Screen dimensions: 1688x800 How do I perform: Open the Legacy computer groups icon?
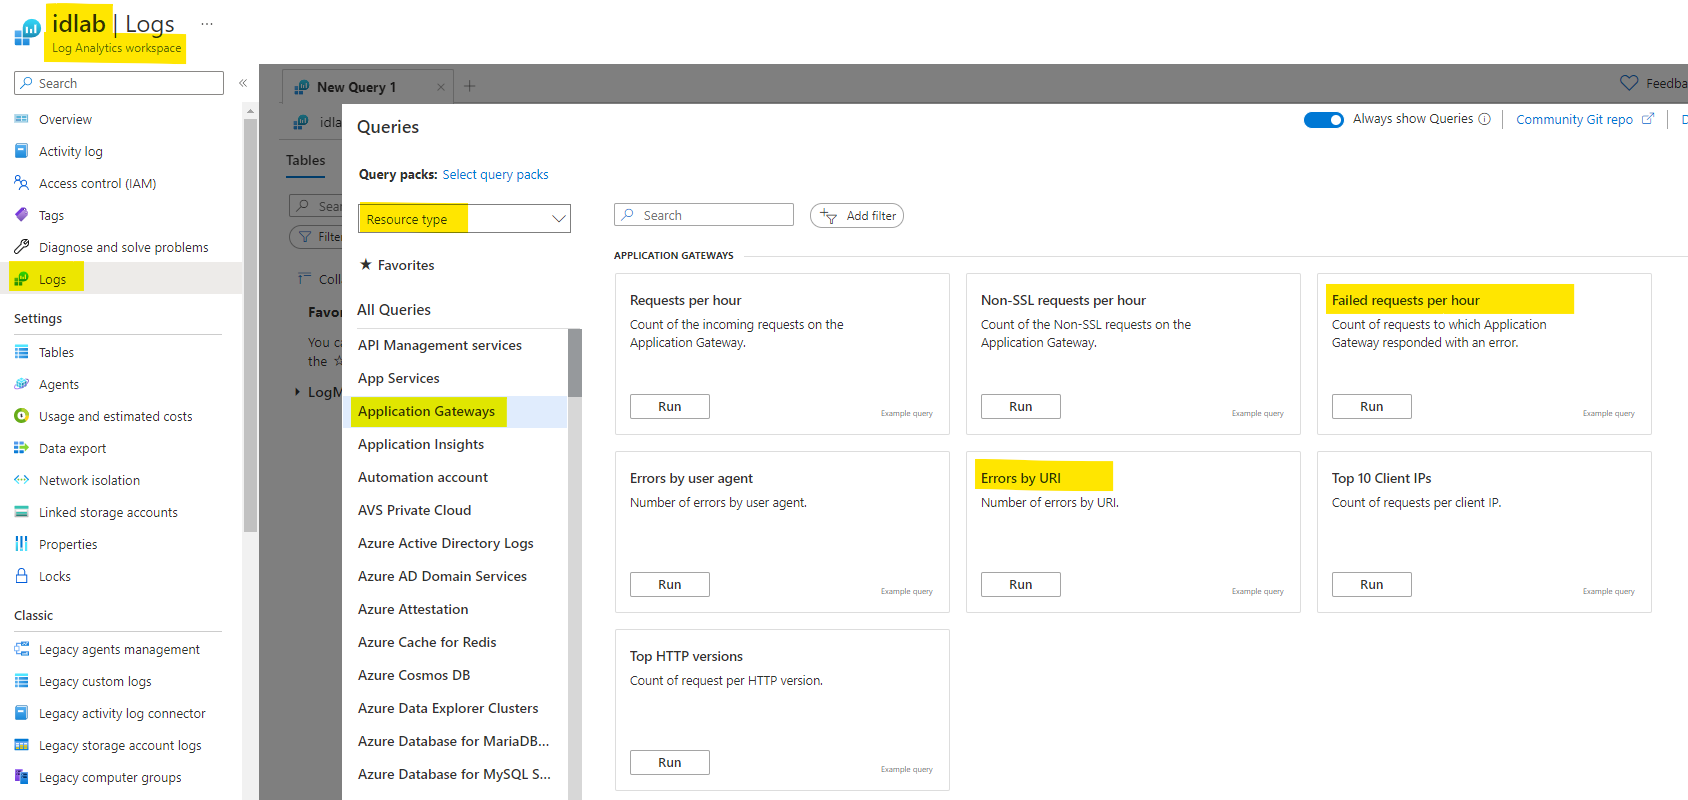click(21, 777)
